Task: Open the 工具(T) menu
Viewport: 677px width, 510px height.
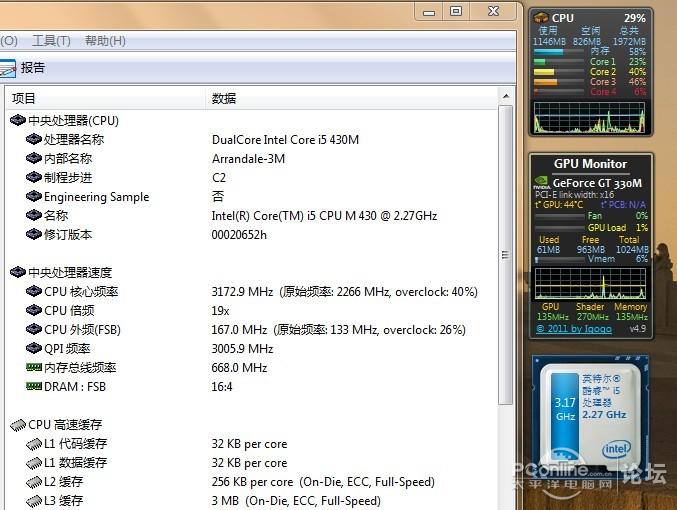Action: click(x=51, y=41)
